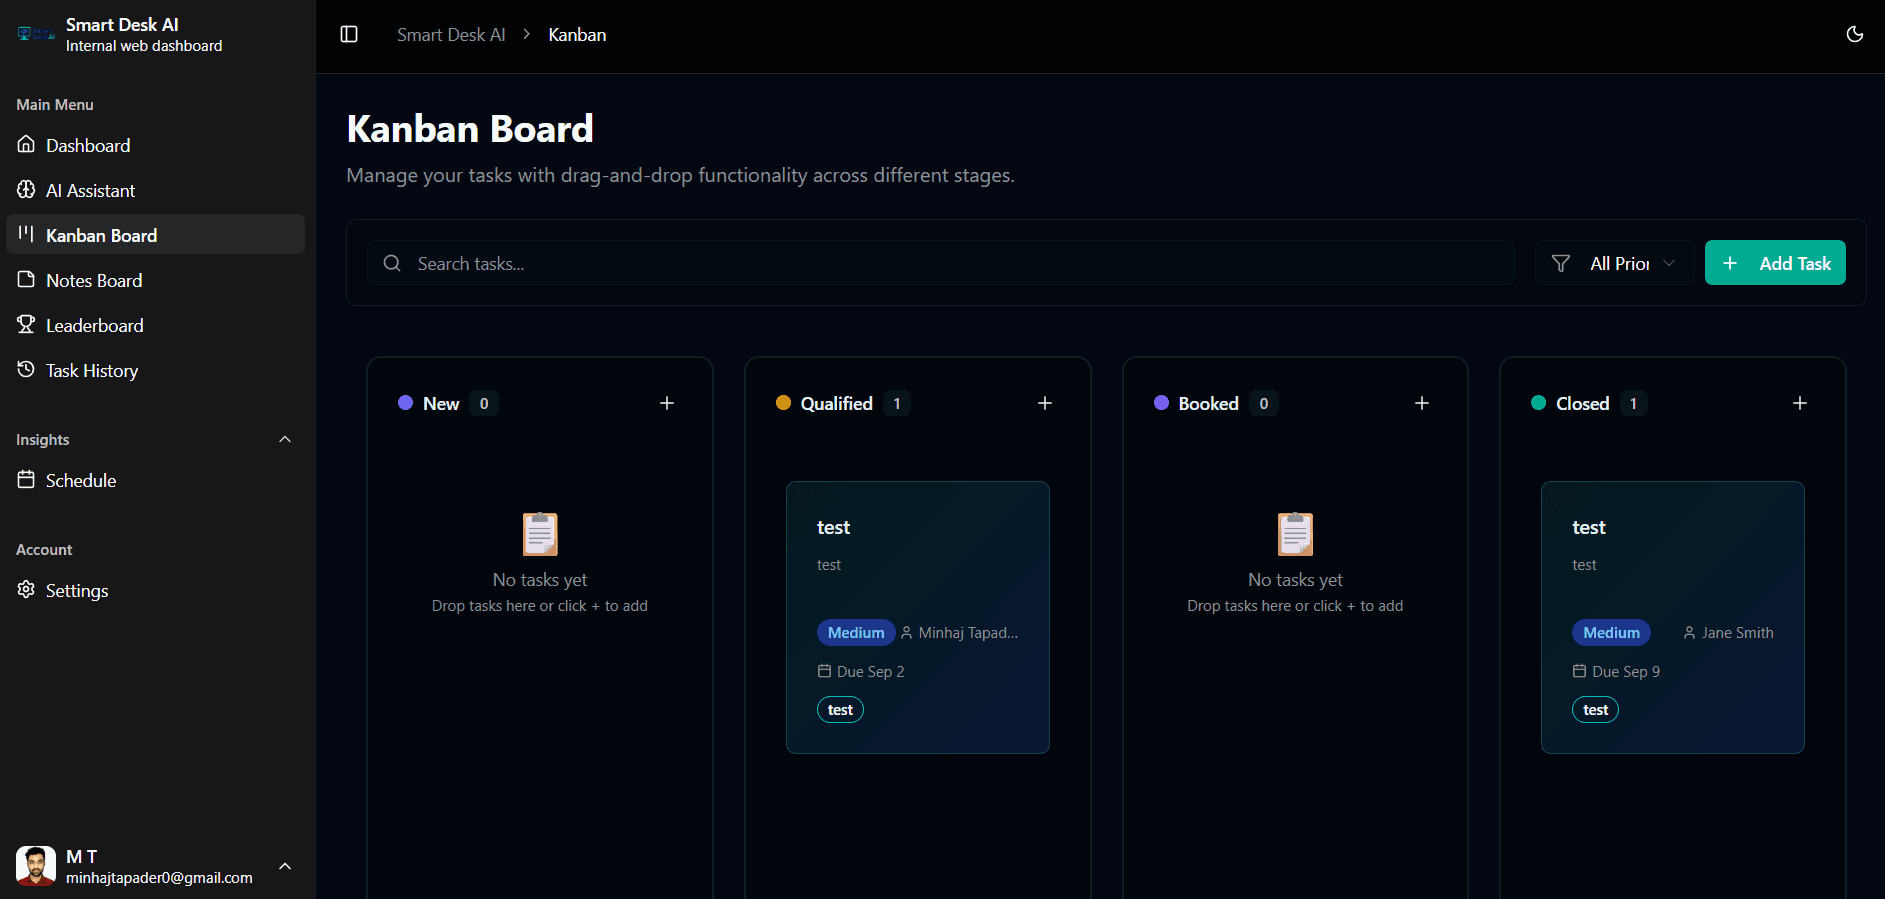Open the All Priorities filter dropdown
1885x899 pixels.
(x=1614, y=263)
